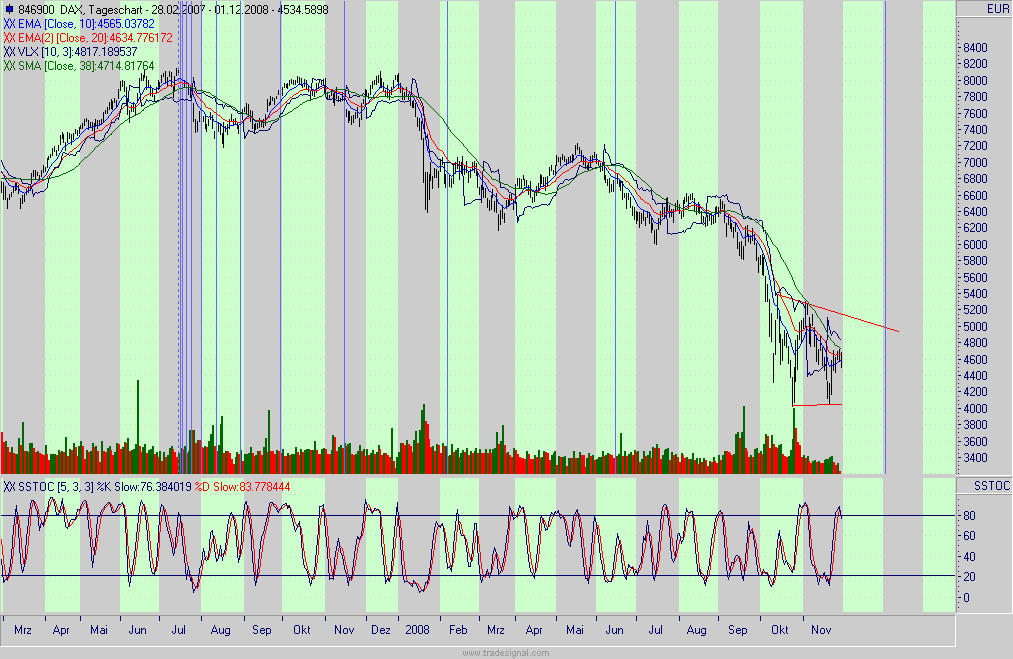Image resolution: width=1013 pixels, height=659 pixels.
Task: Click the chart title '846900 DAX, Tageschart'
Action: tap(81, 10)
